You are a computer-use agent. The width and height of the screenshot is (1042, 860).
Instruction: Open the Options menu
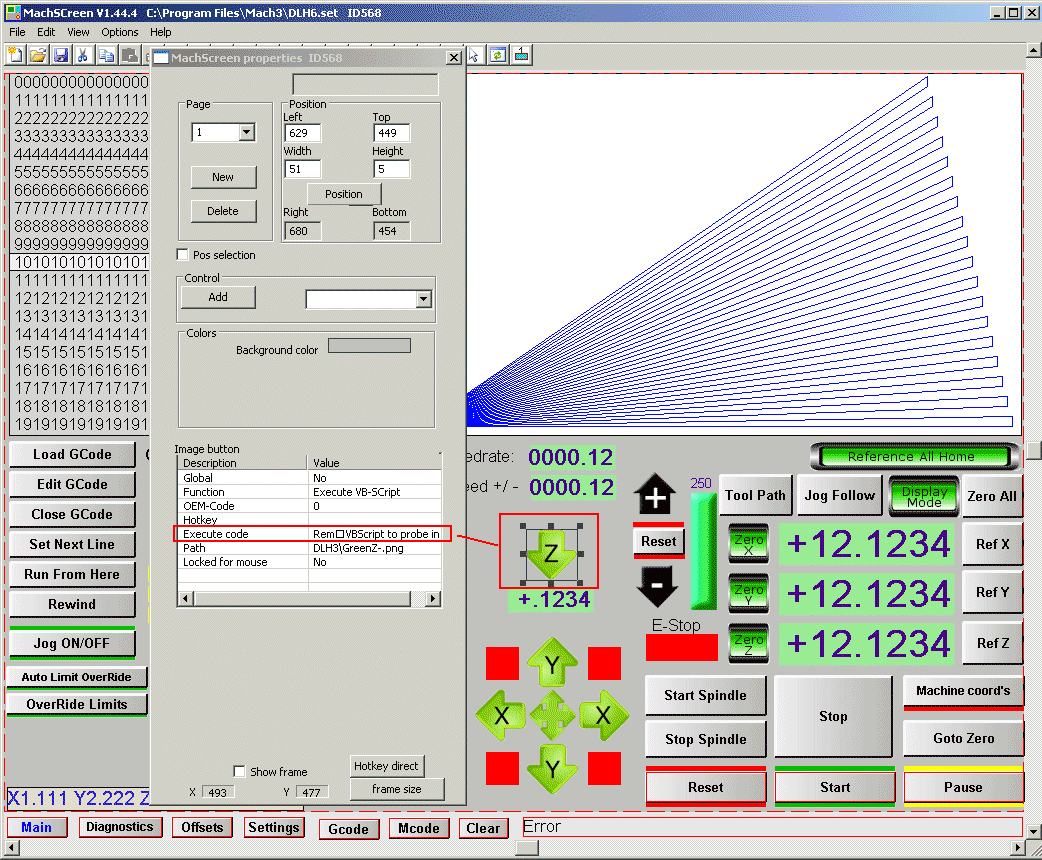120,32
